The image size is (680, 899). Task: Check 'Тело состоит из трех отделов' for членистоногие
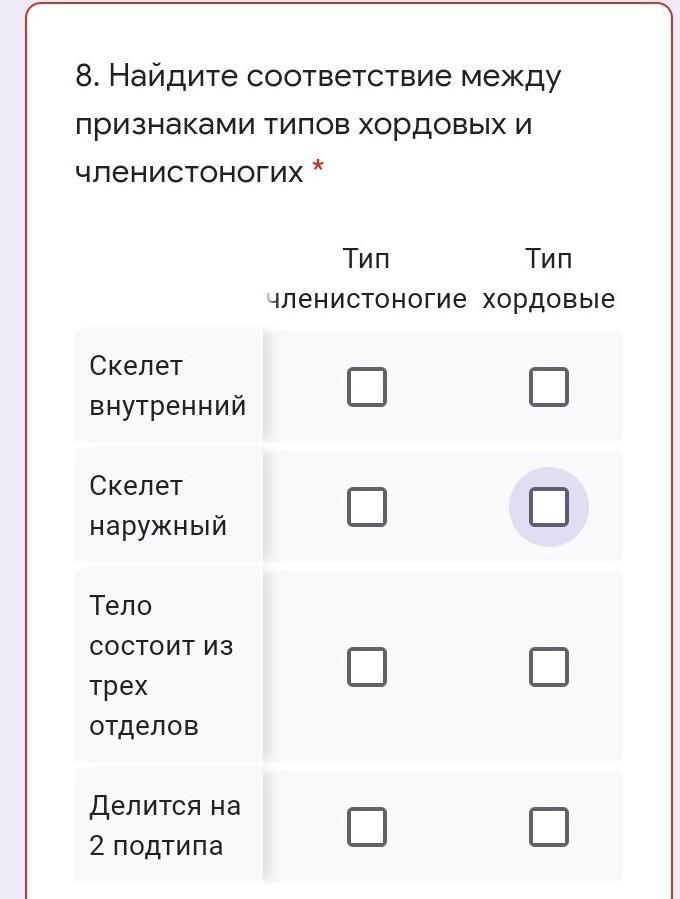click(x=367, y=667)
